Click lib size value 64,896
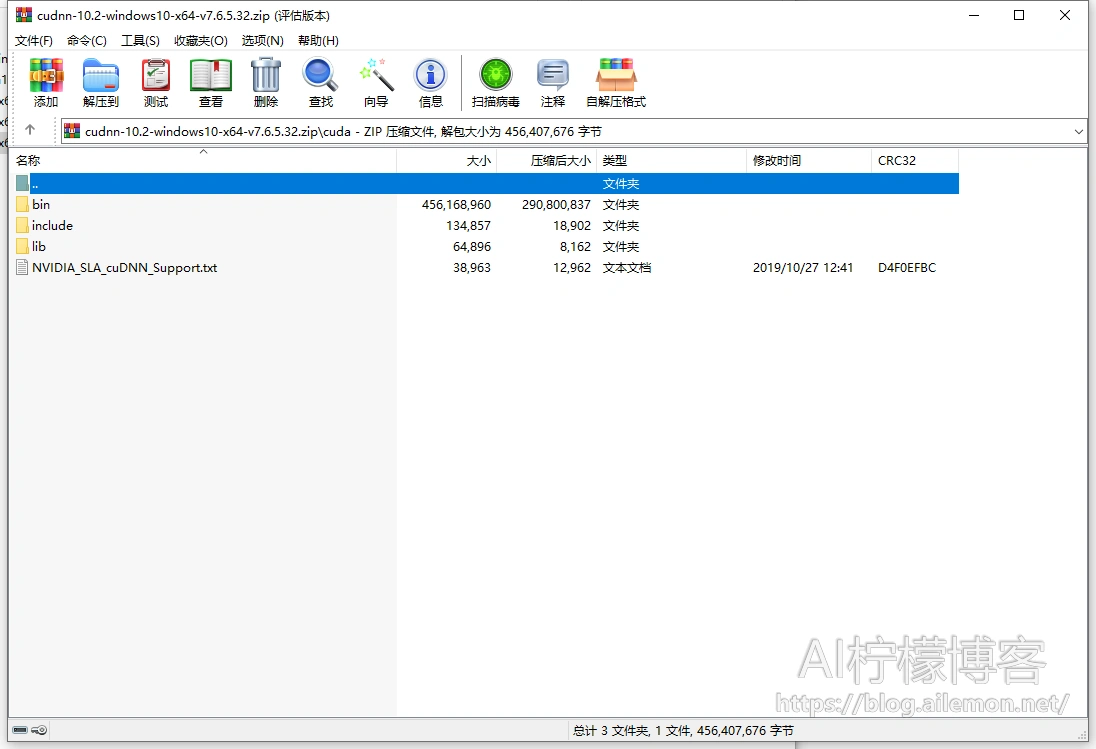This screenshot has height=749, width=1096. pyautogui.click(x=472, y=247)
